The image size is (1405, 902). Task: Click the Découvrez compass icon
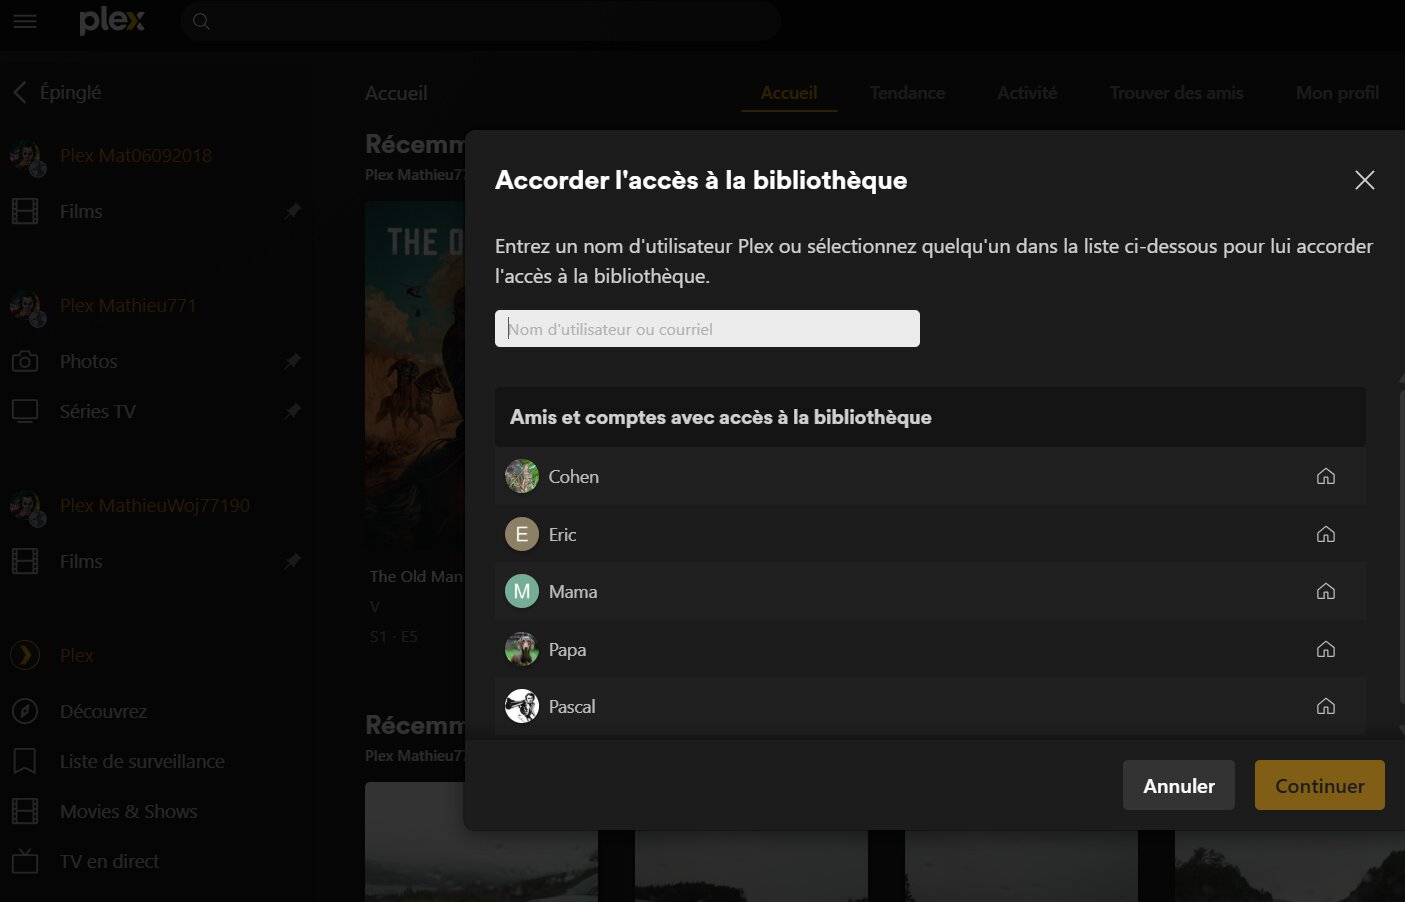[x=25, y=711]
